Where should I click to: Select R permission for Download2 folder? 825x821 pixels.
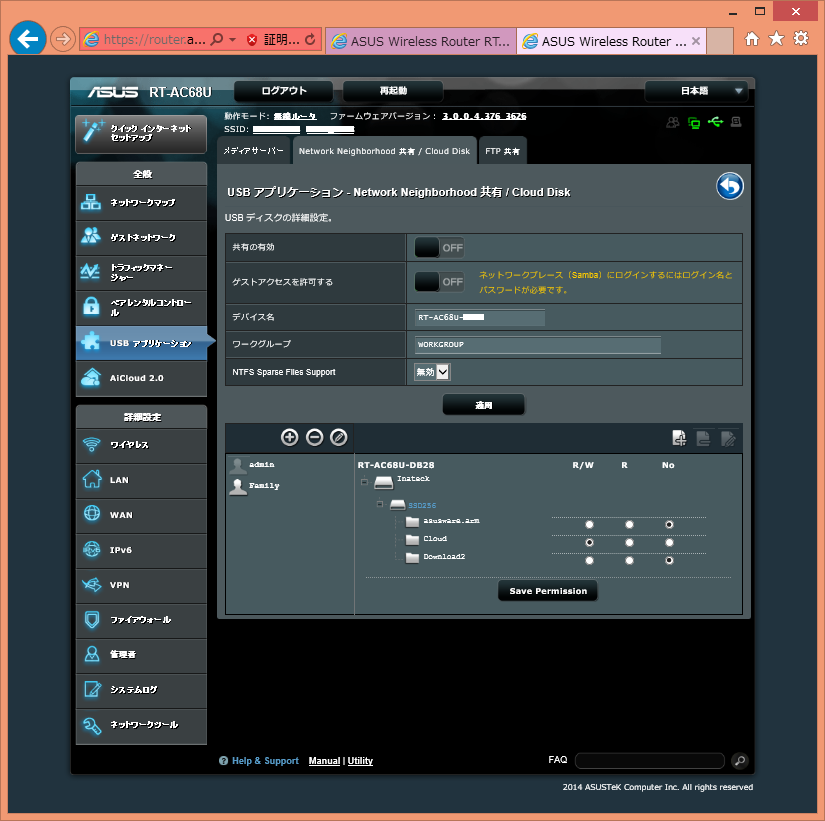point(629,560)
